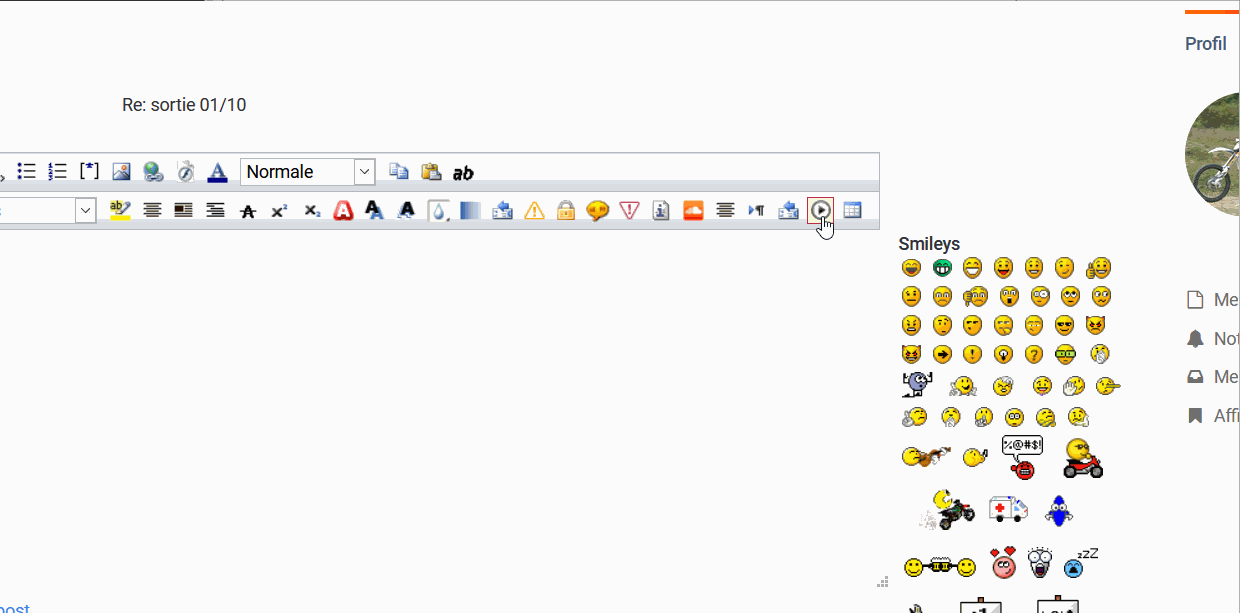Image resolution: width=1240 pixels, height=613 pixels.
Task: Apply gradient effect icon
Action: click(470, 210)
